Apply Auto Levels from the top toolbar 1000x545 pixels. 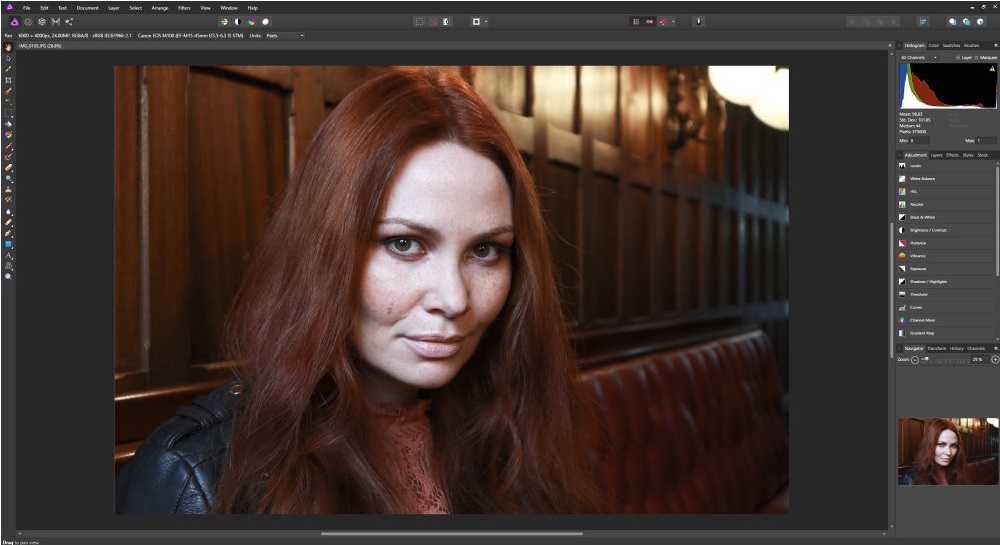pos(224,22)
